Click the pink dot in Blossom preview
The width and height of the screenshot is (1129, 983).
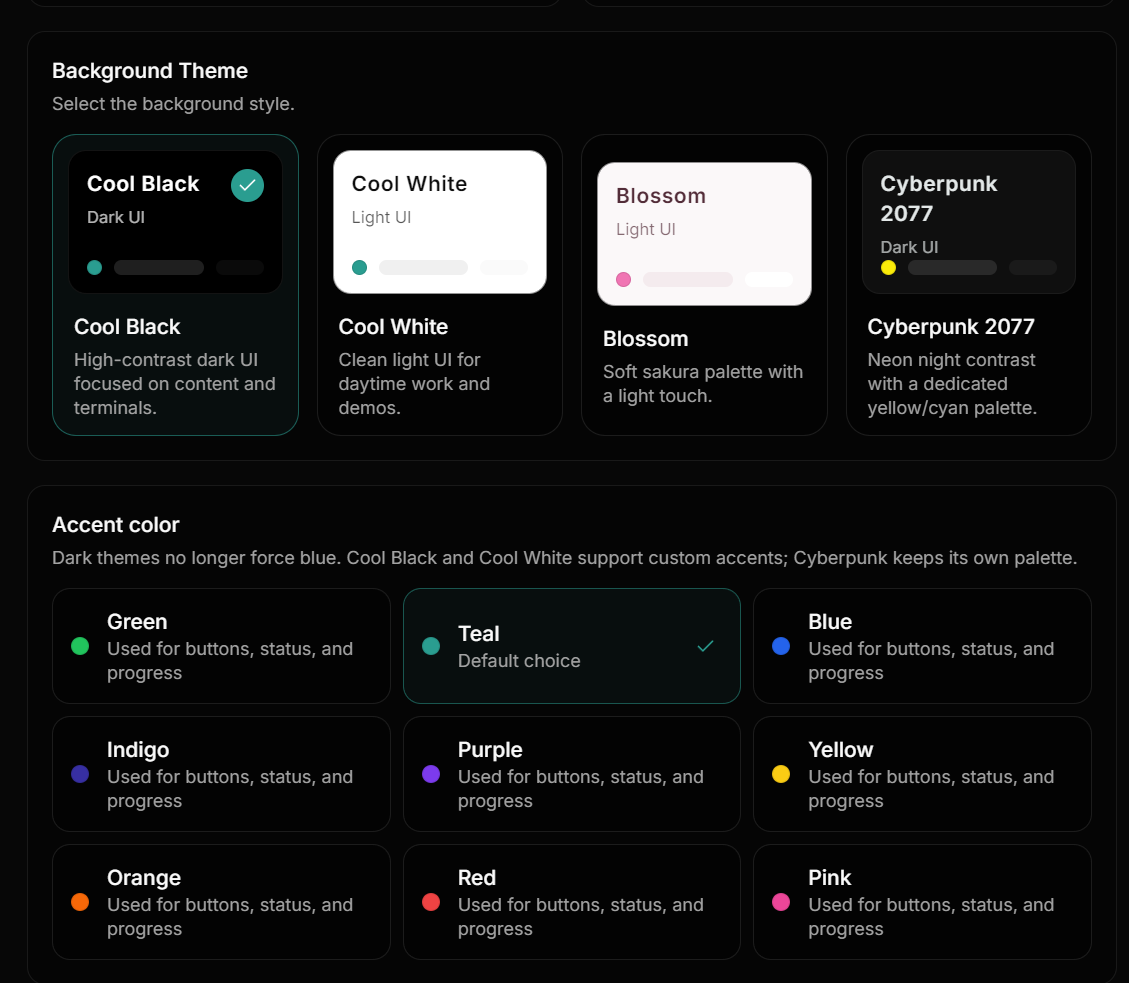pyautogui.click(x=624, y=279)
